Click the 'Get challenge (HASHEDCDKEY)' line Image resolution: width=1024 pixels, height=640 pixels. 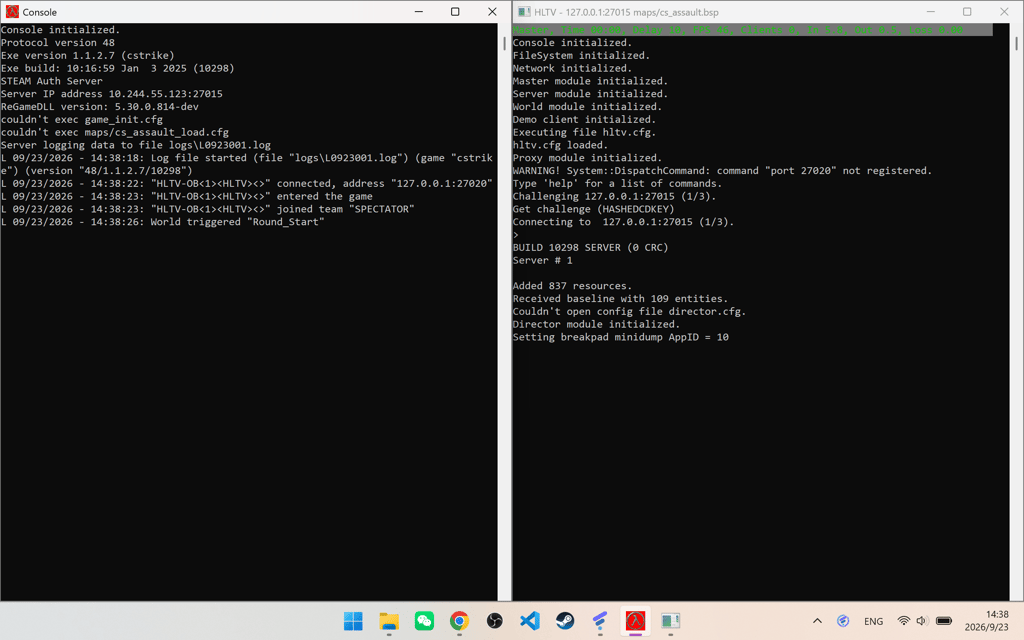594,209
